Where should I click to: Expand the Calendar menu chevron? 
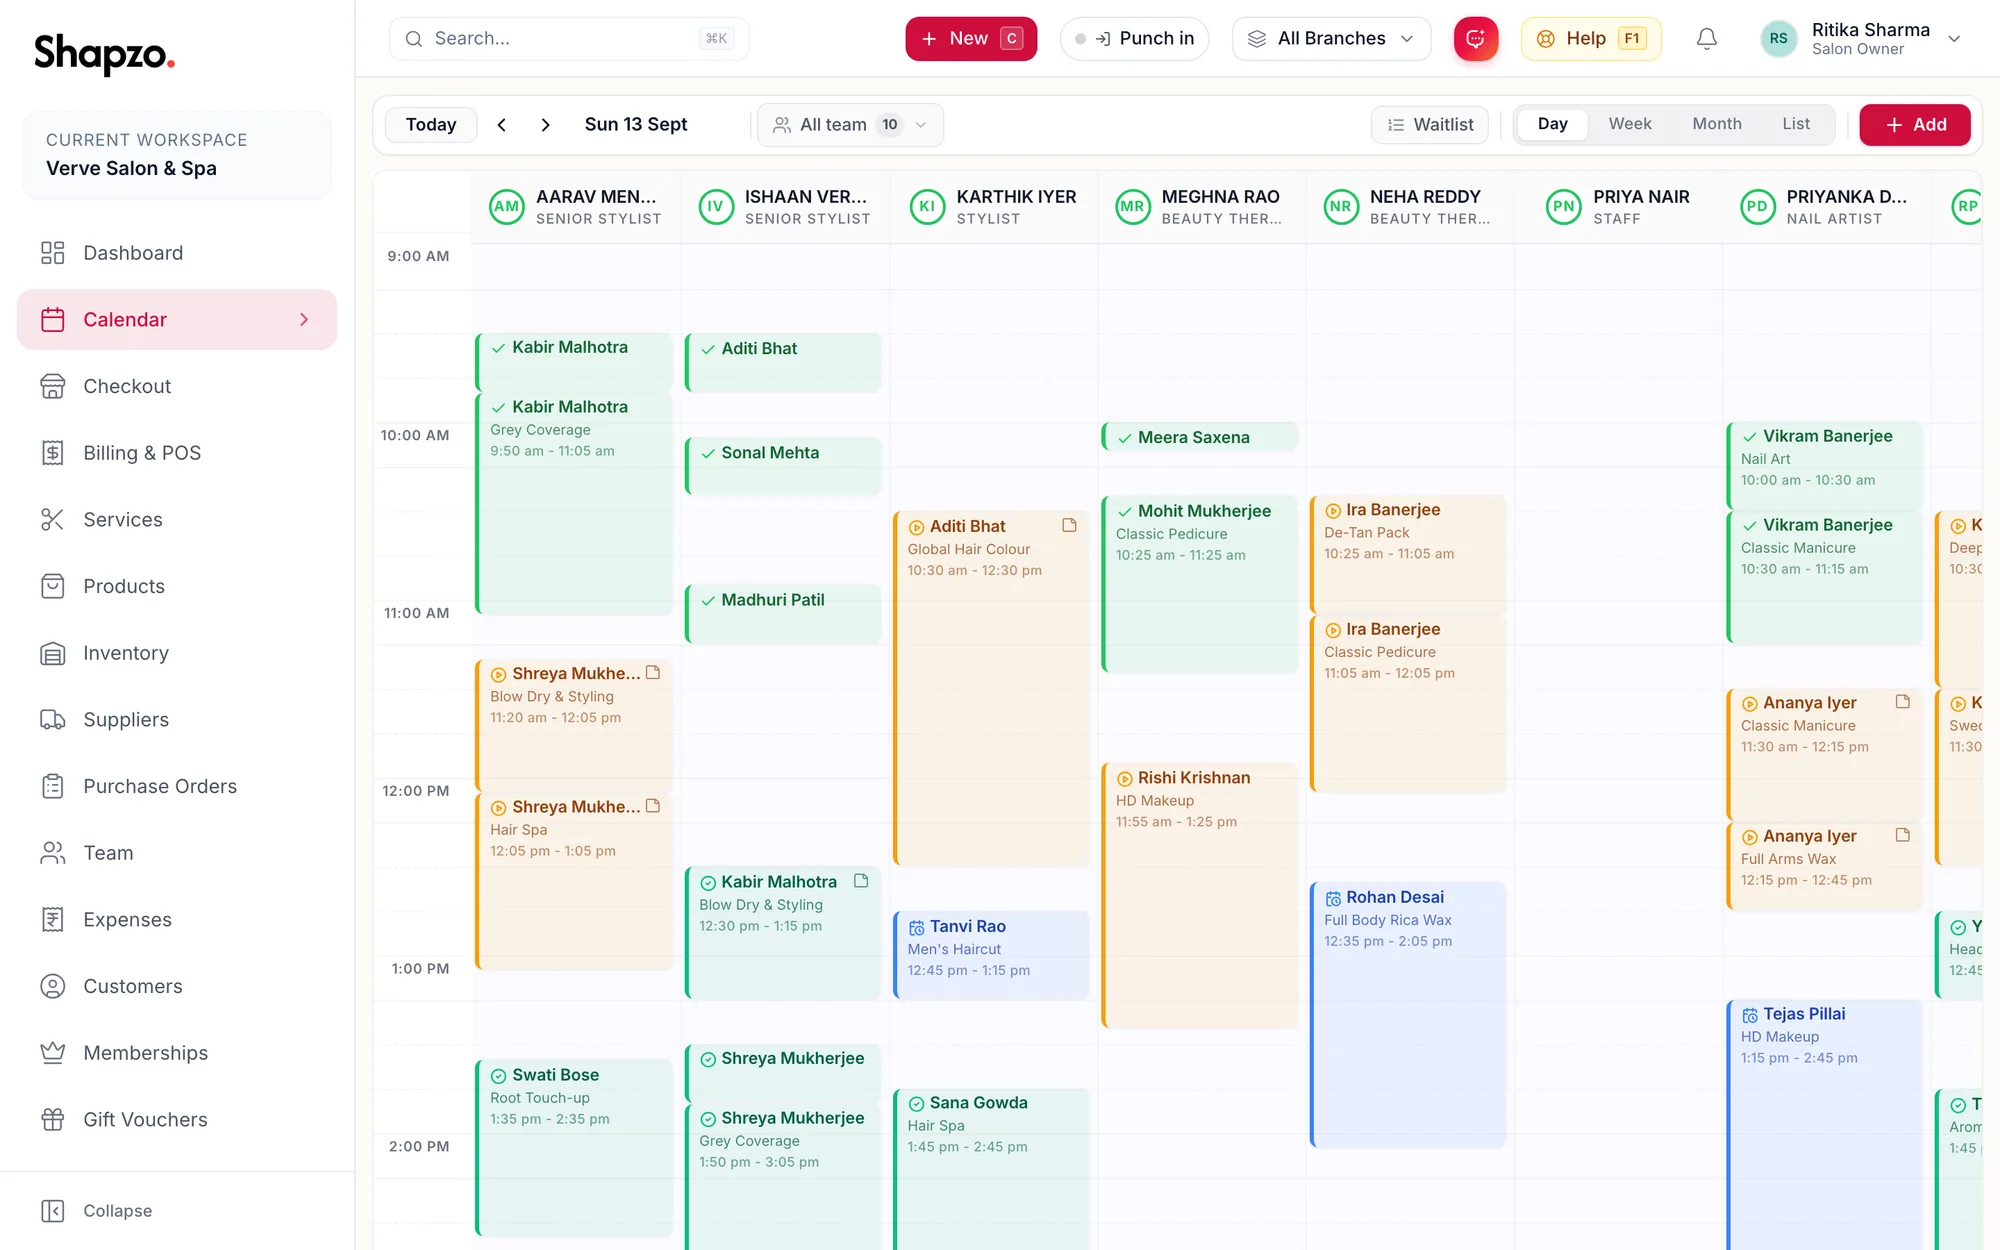[x=304, y=320]
